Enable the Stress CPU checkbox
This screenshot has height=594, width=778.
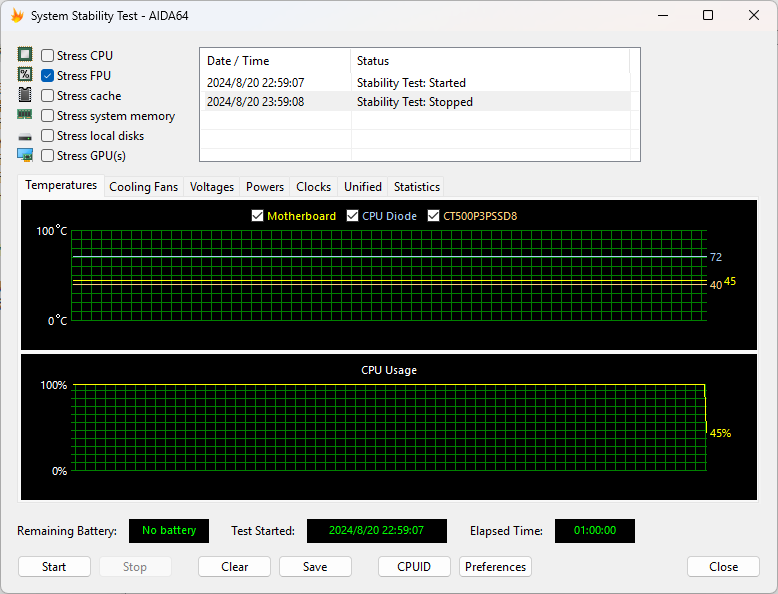point(48,56)
